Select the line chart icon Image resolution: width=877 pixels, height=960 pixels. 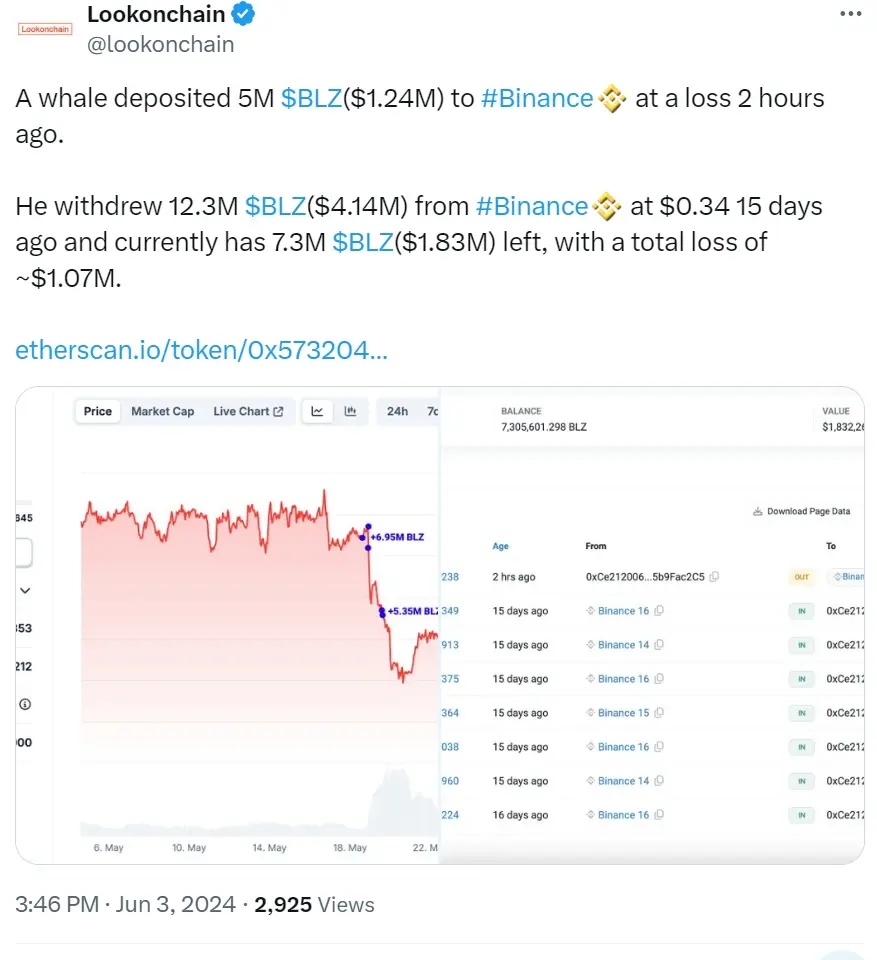(318, 411)
